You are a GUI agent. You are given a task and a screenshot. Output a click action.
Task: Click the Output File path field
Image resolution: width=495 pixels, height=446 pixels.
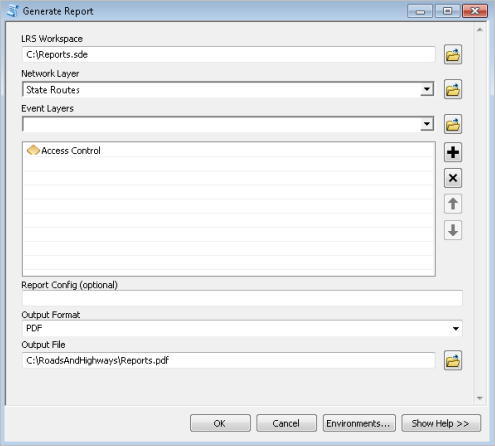tap(229, 360)
